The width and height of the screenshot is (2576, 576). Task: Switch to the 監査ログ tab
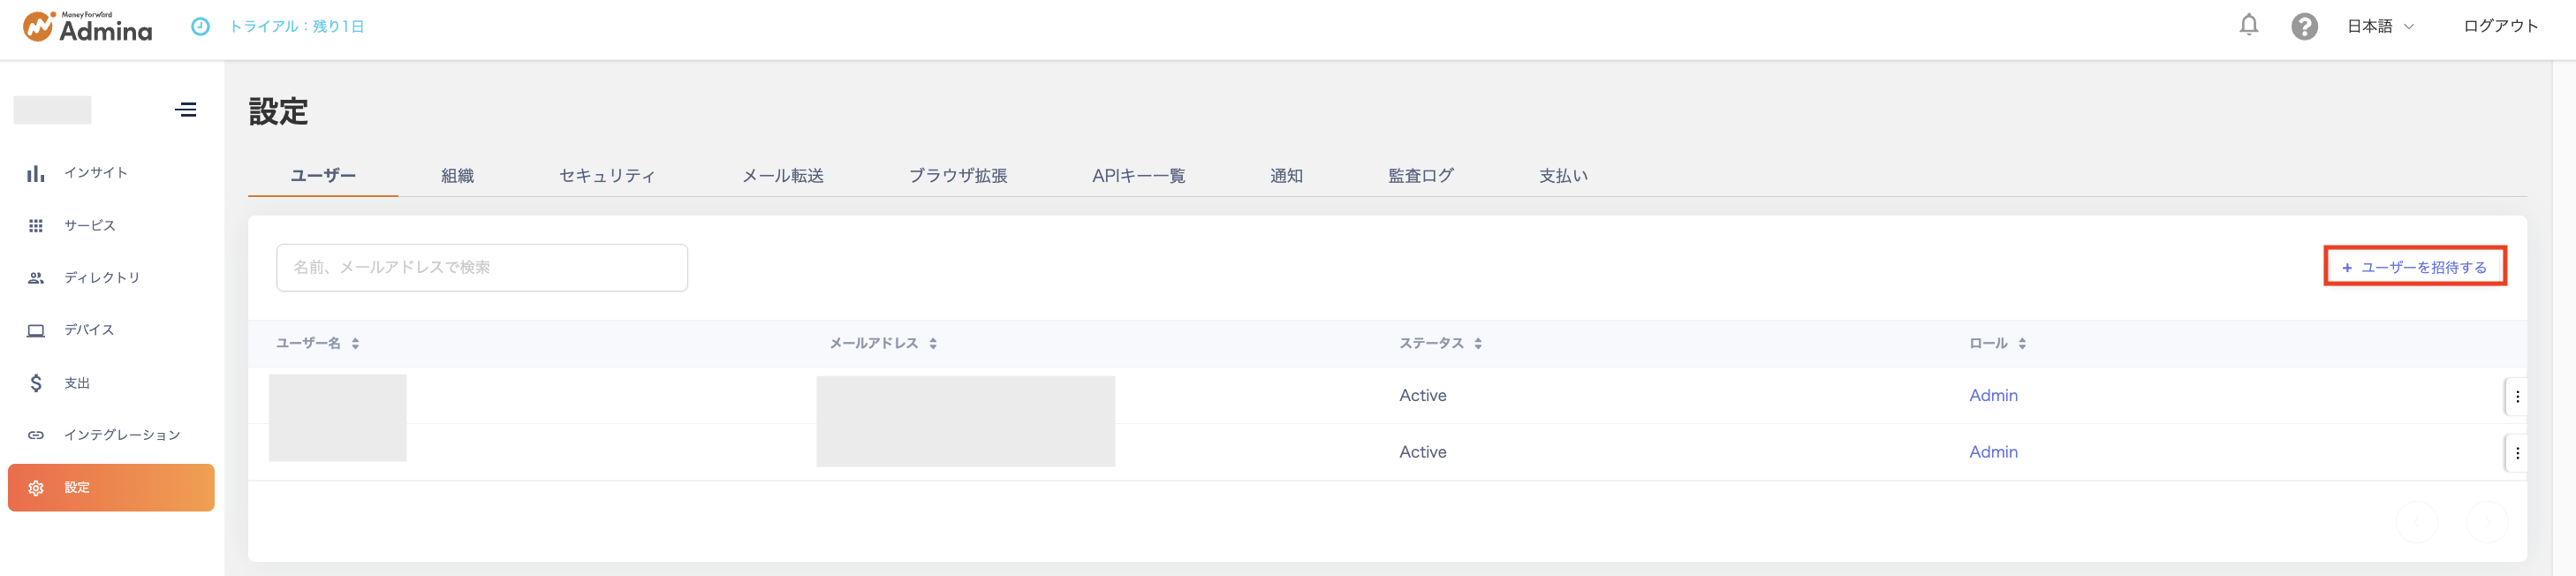[1420, 176]
